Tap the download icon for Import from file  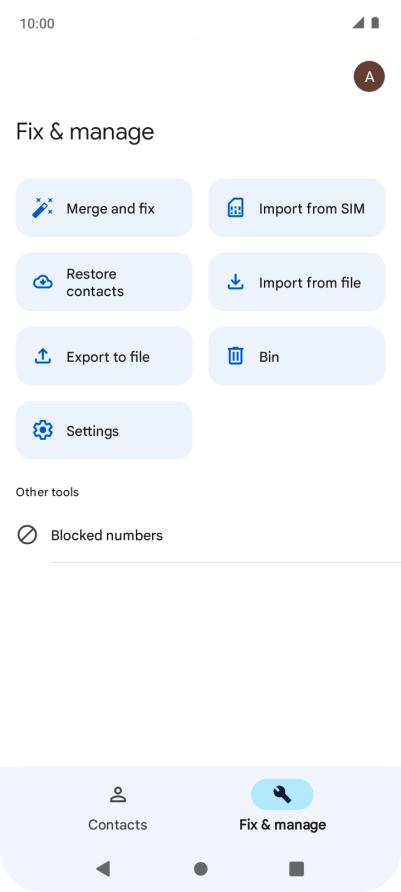[x=235, y=282]
